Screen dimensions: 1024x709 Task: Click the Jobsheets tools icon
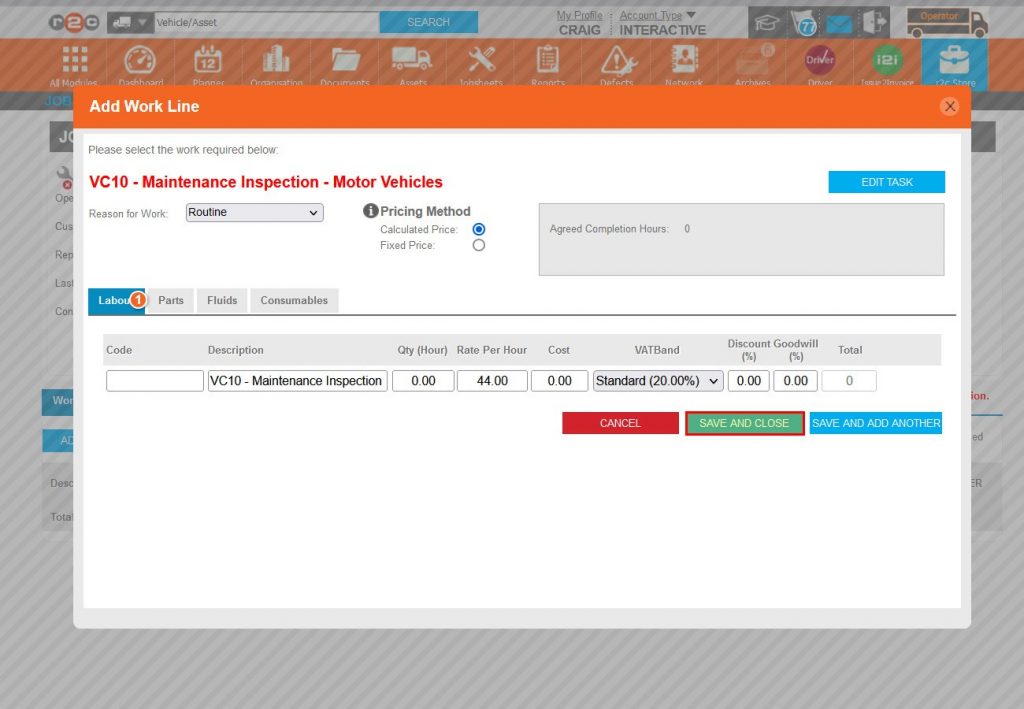coord(481,62)
